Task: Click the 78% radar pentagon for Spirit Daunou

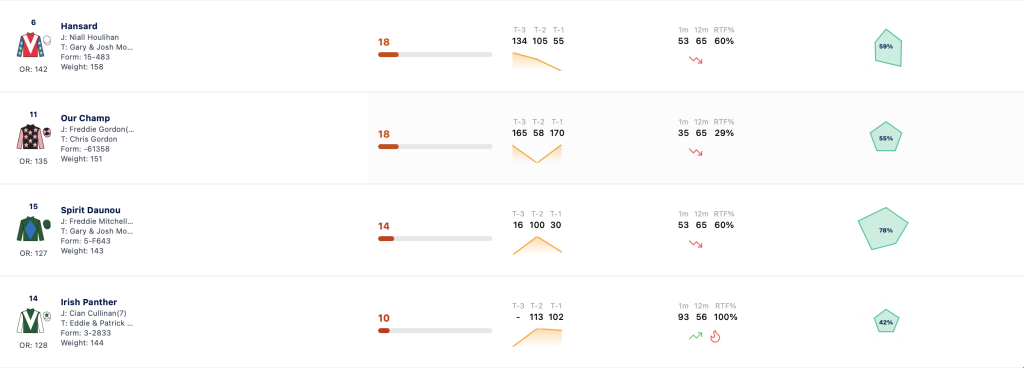Action: (883, 229)
